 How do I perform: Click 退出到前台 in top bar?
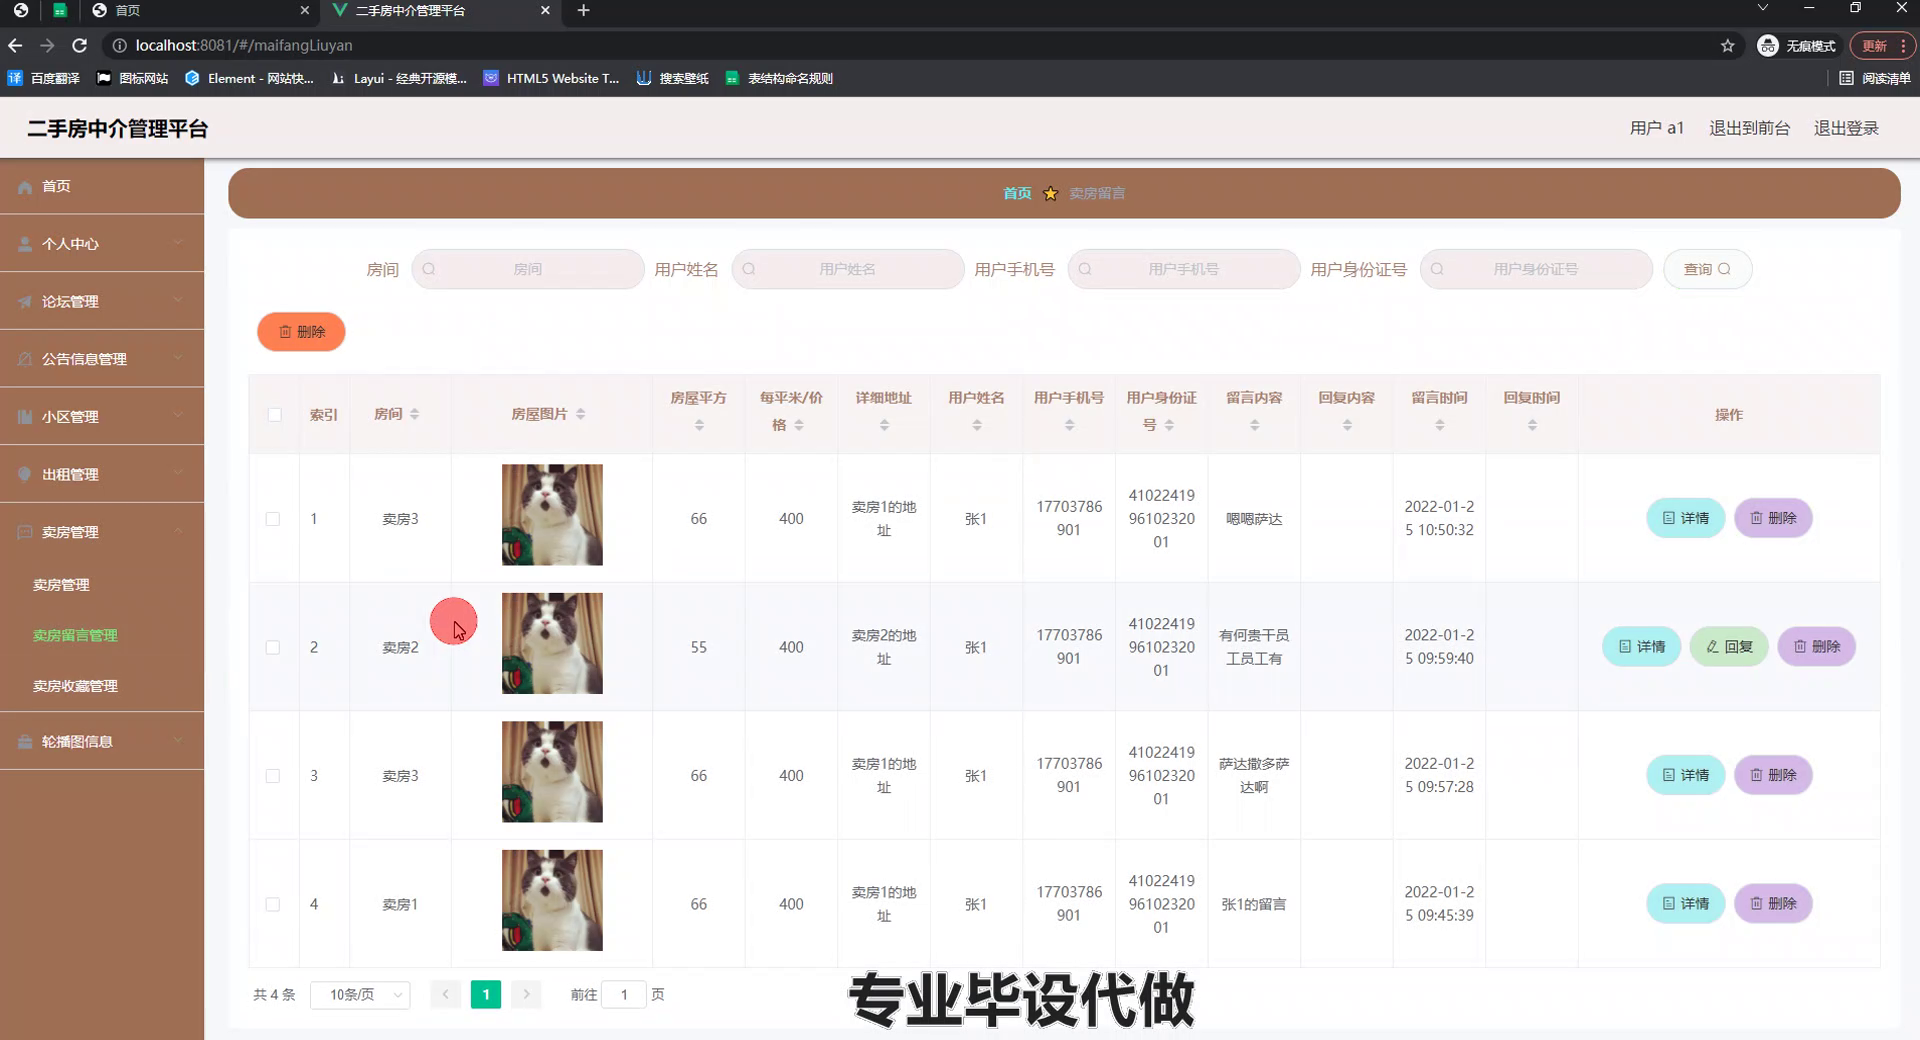coord(1749,128)
